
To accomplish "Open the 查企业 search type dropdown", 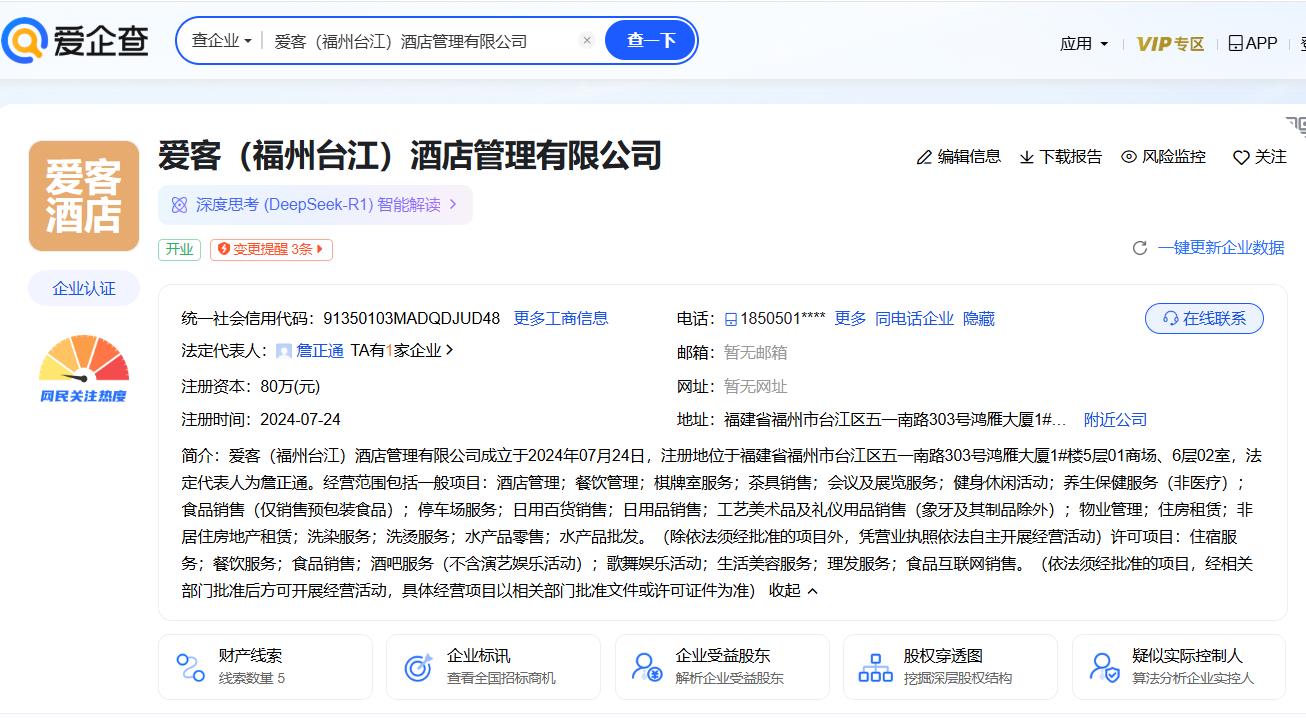I will point(222,41).
